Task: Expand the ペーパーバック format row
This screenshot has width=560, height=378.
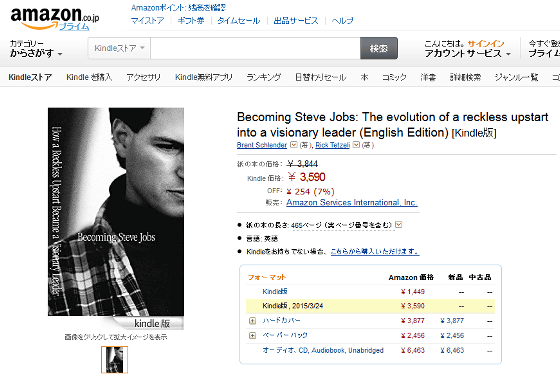Action: 252,335
